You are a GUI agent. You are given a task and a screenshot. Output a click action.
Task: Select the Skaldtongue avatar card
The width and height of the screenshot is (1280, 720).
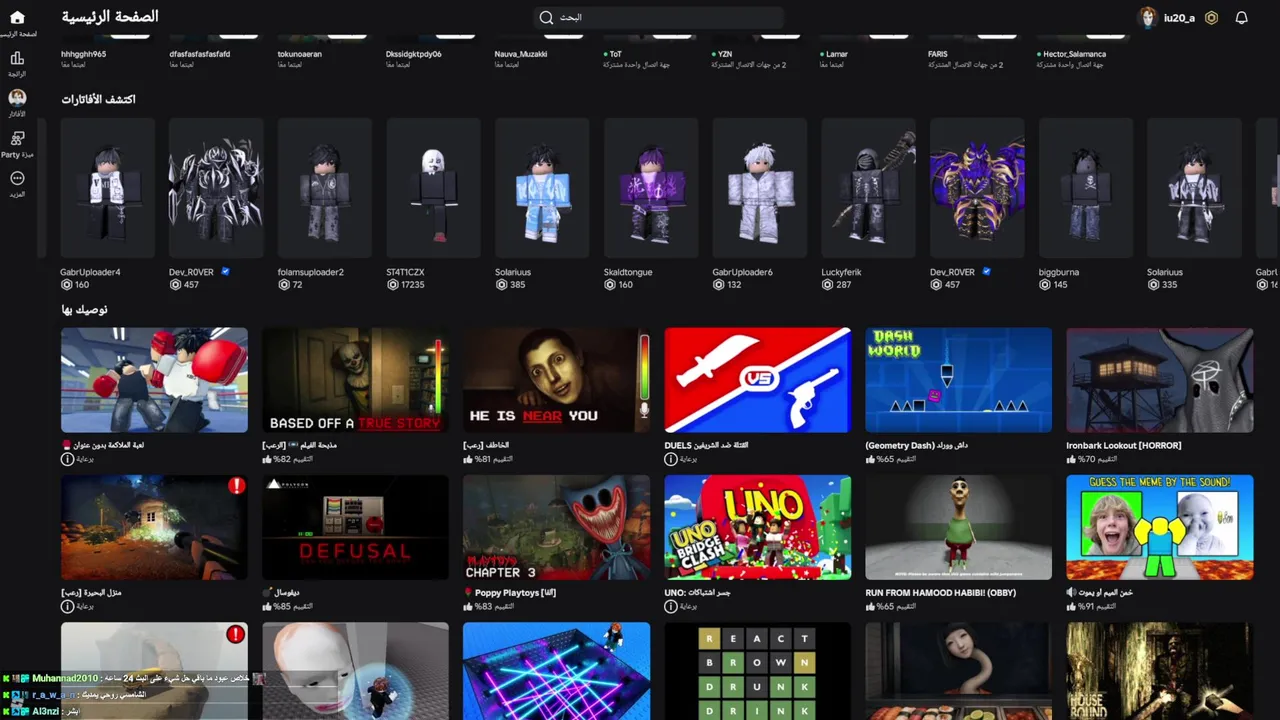click(651, 189)
